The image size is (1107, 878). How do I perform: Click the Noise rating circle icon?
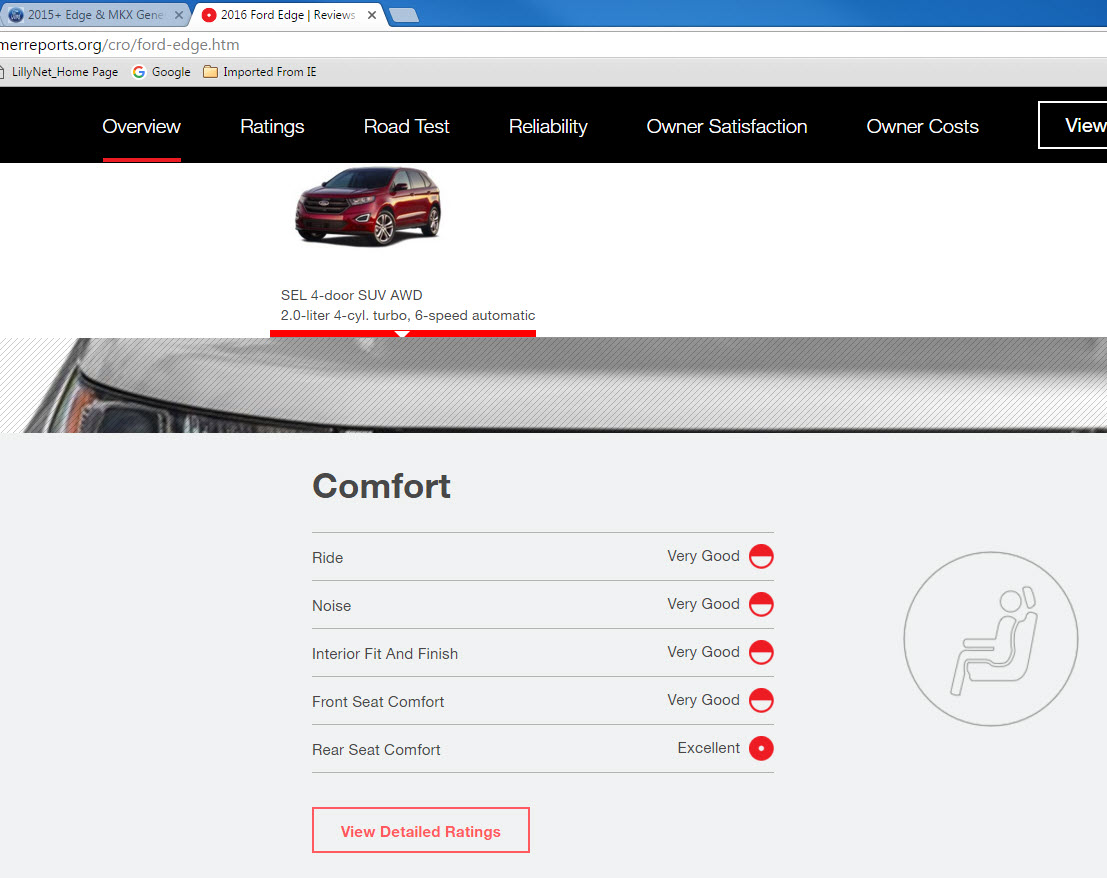[761, 605]
